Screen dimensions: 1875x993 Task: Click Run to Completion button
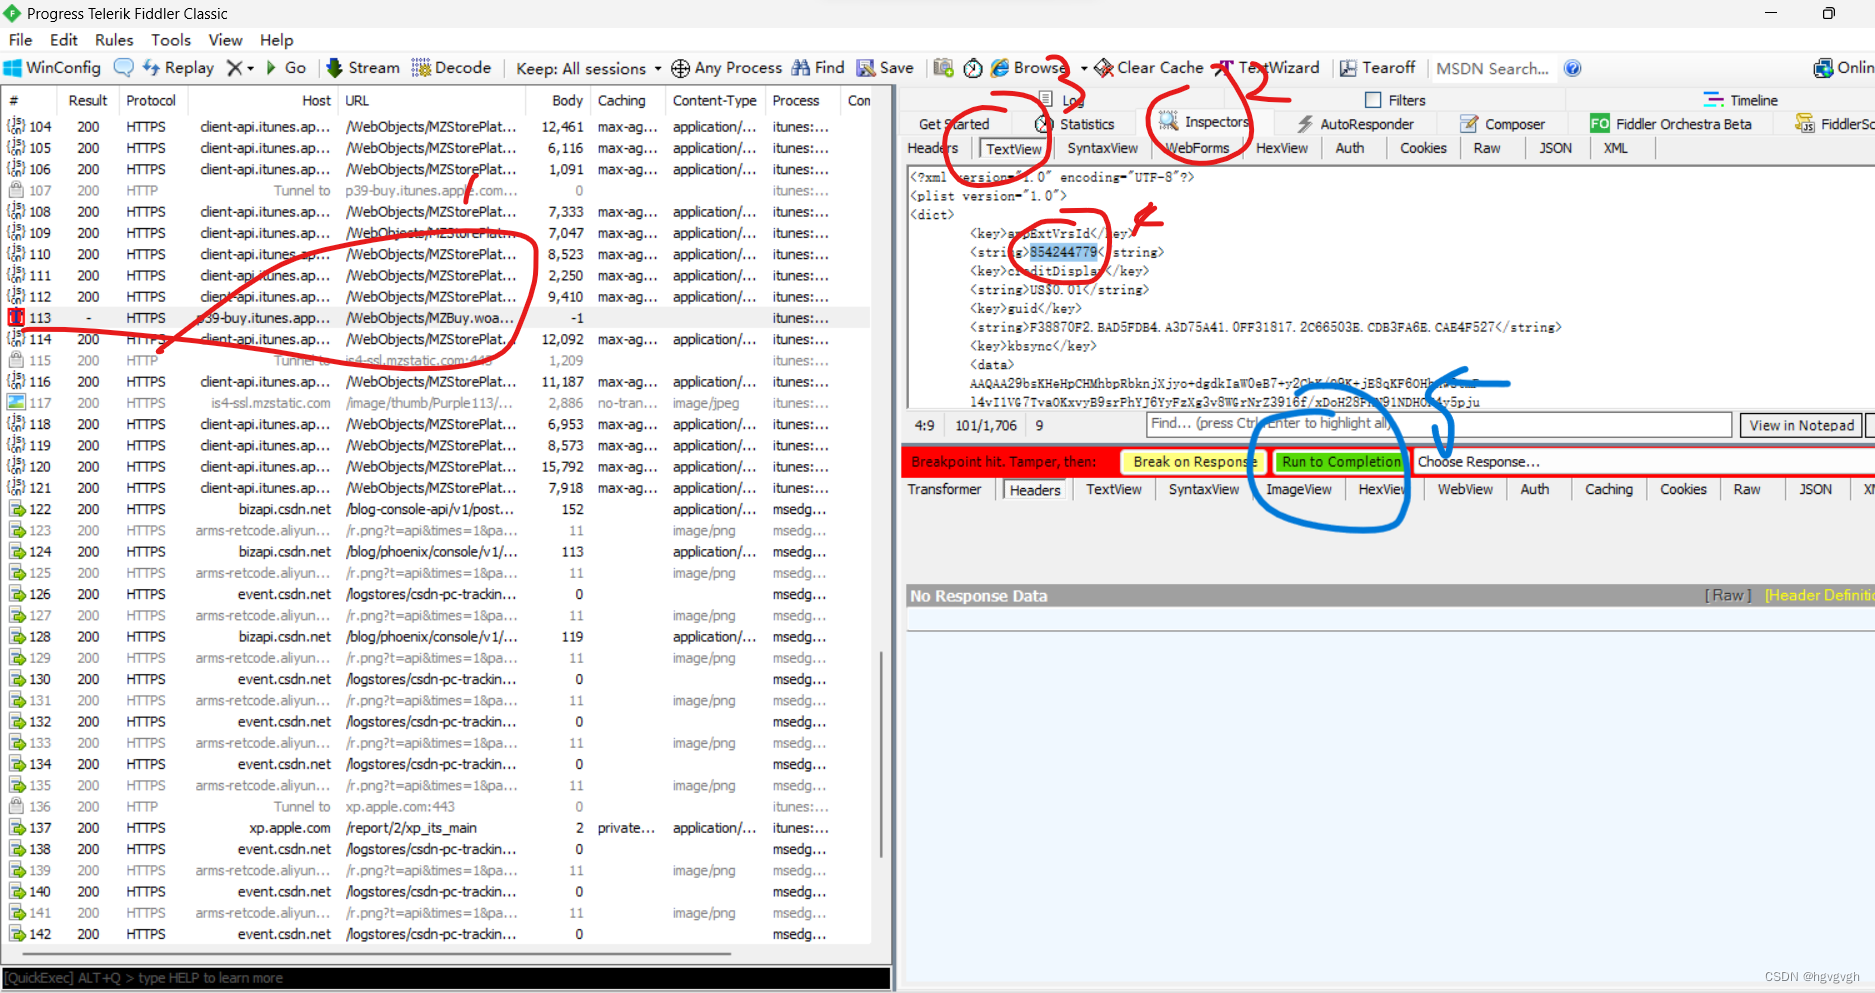tap(1340, 462)
